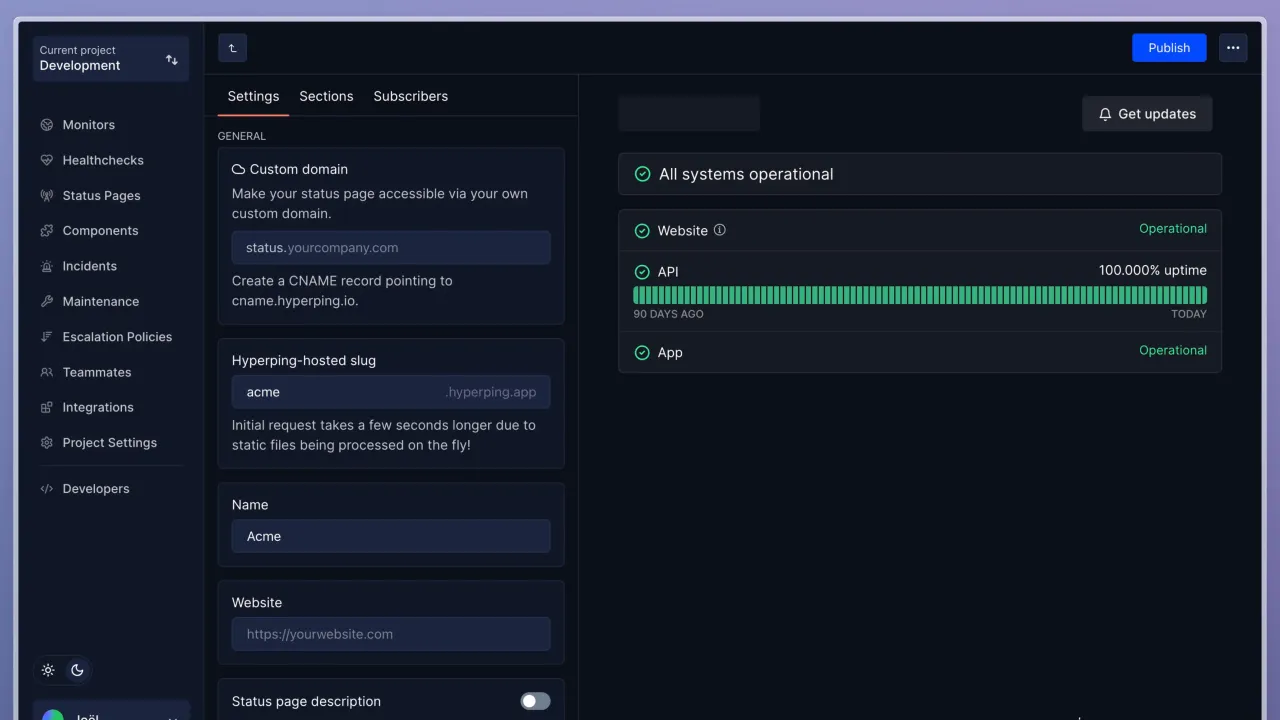Click the cloud icon beside Custom domain

239,169
